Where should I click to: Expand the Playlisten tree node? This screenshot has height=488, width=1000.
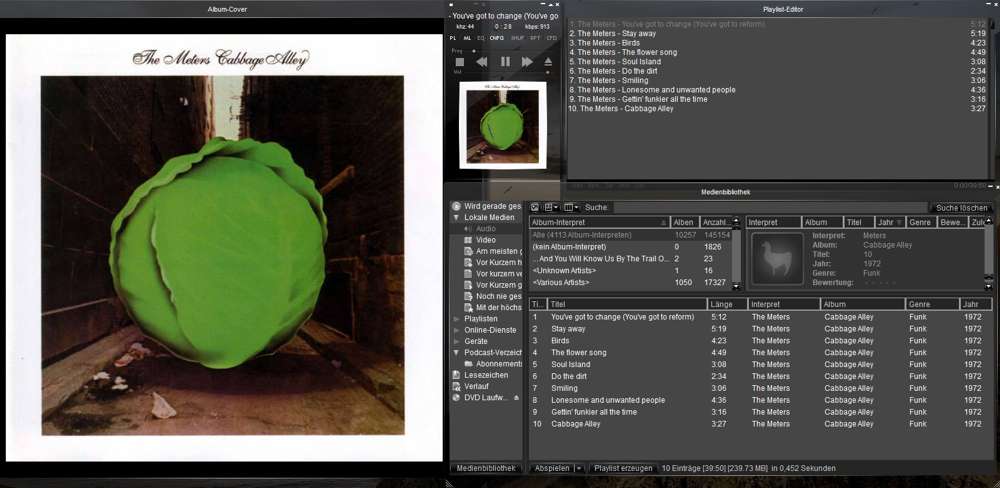tap(457, 318)
